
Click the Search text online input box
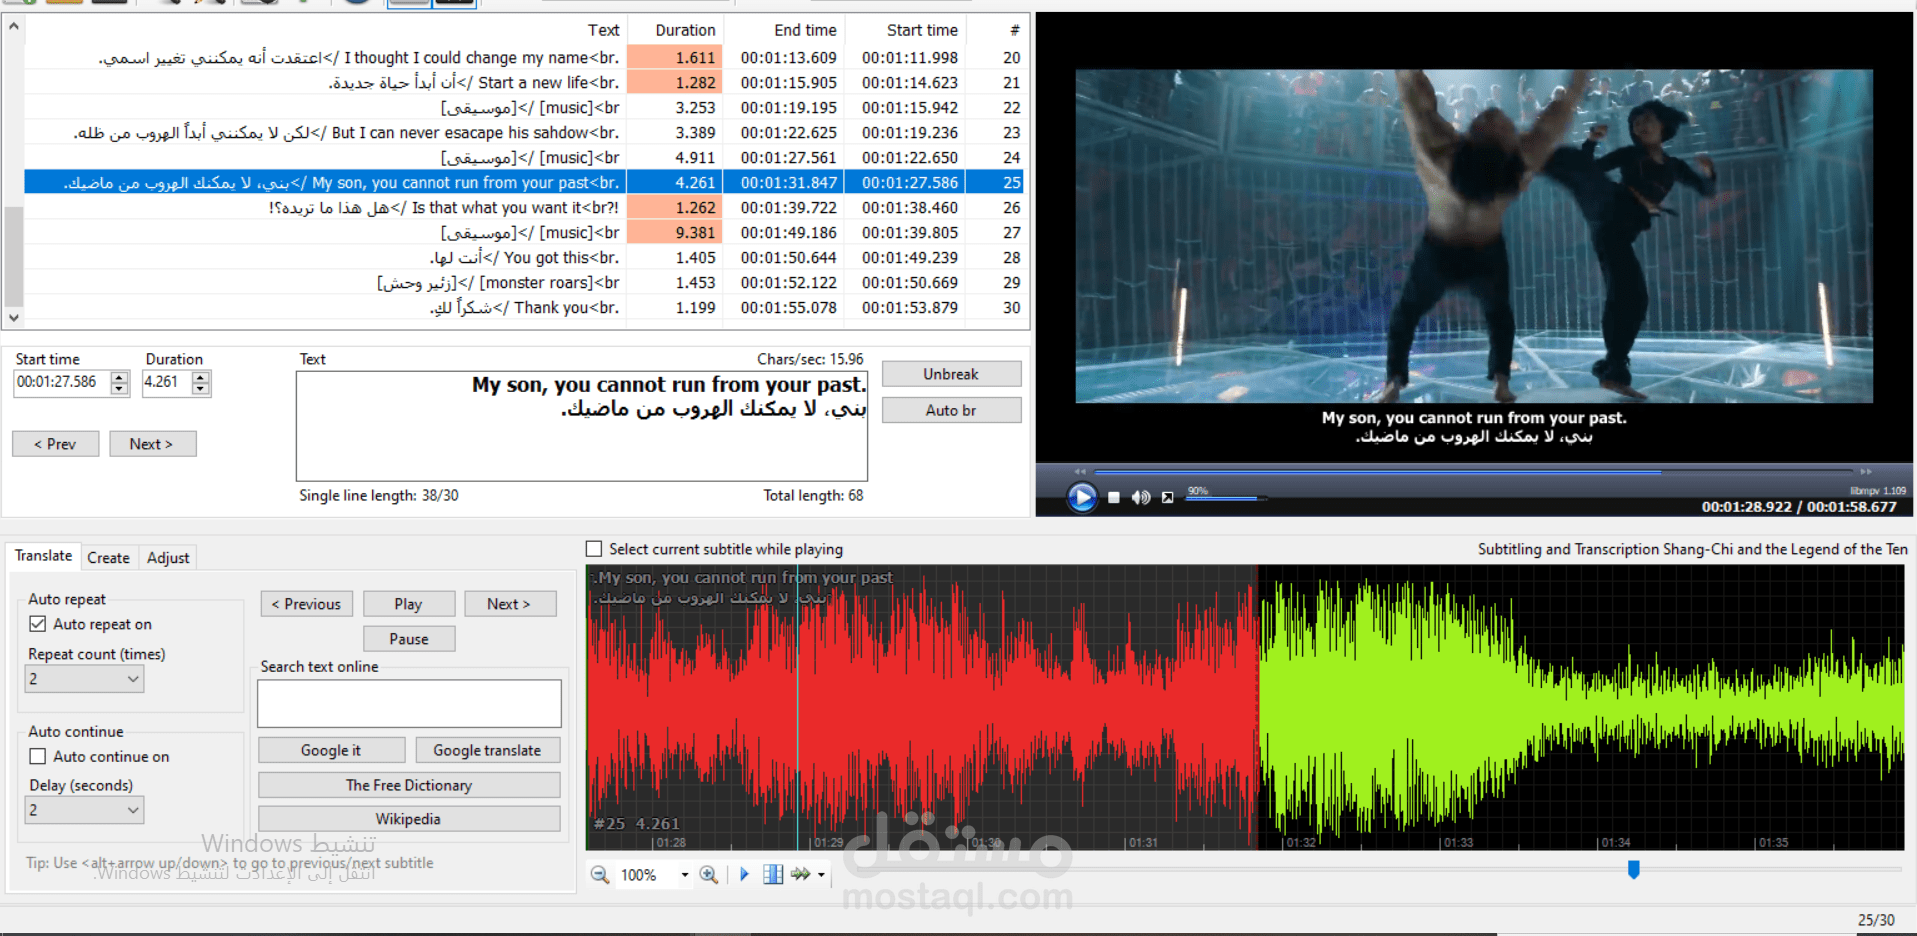click(x=409, y=704)
